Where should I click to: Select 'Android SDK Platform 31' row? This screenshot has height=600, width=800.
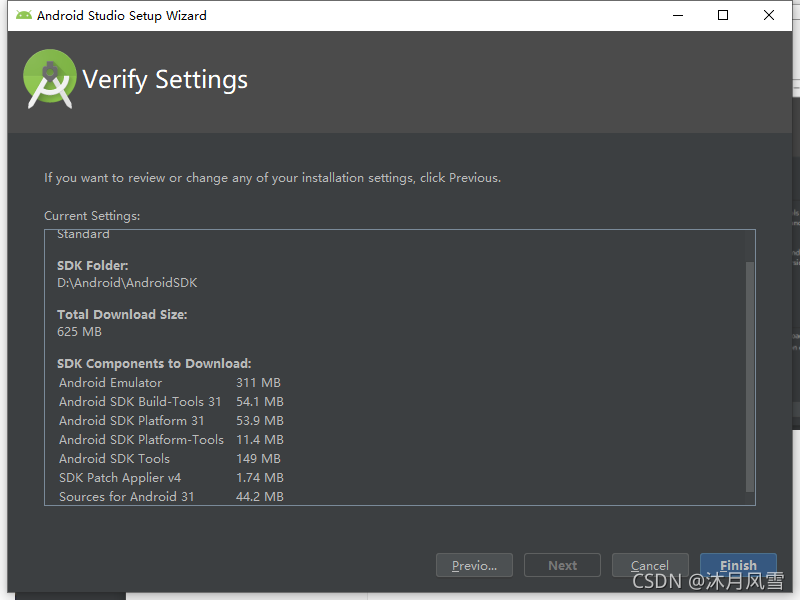[171, 421]
